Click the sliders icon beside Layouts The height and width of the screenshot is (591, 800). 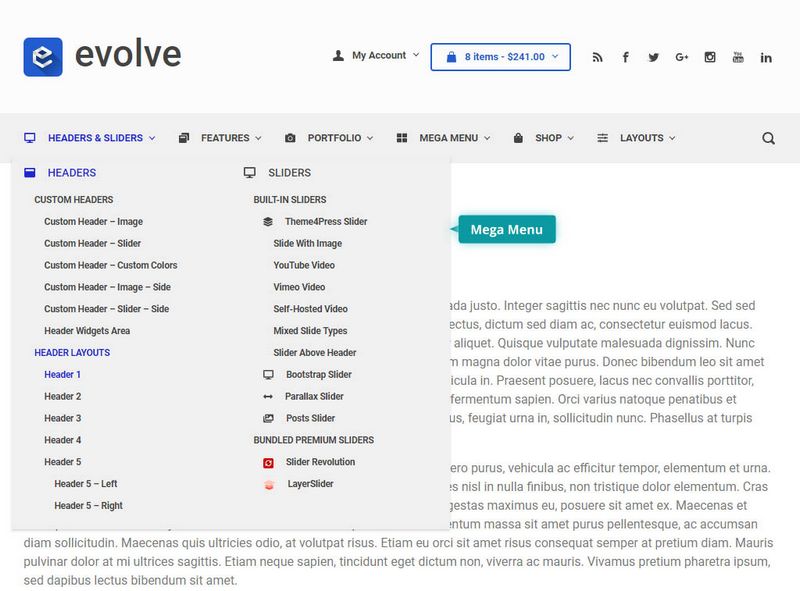click(603, 138)
